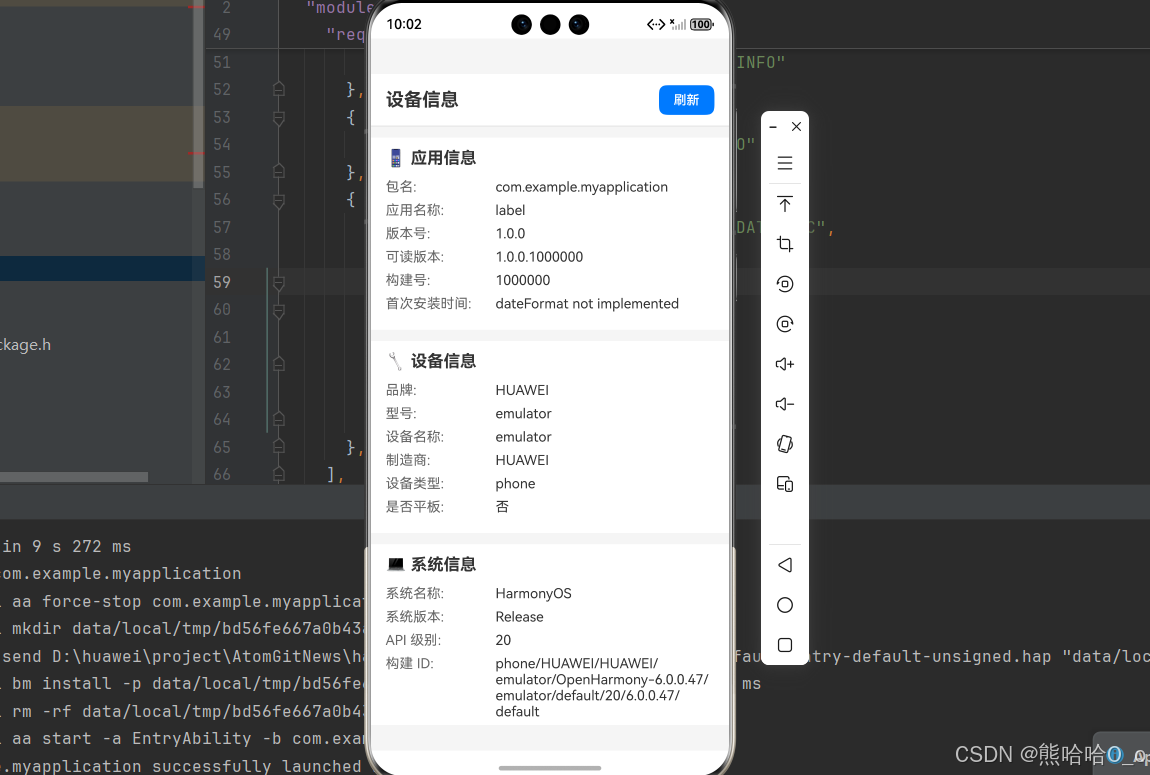1150x775 pixels.
Task: Click the emulator recent apps square button
Action: tap(785, 645)
